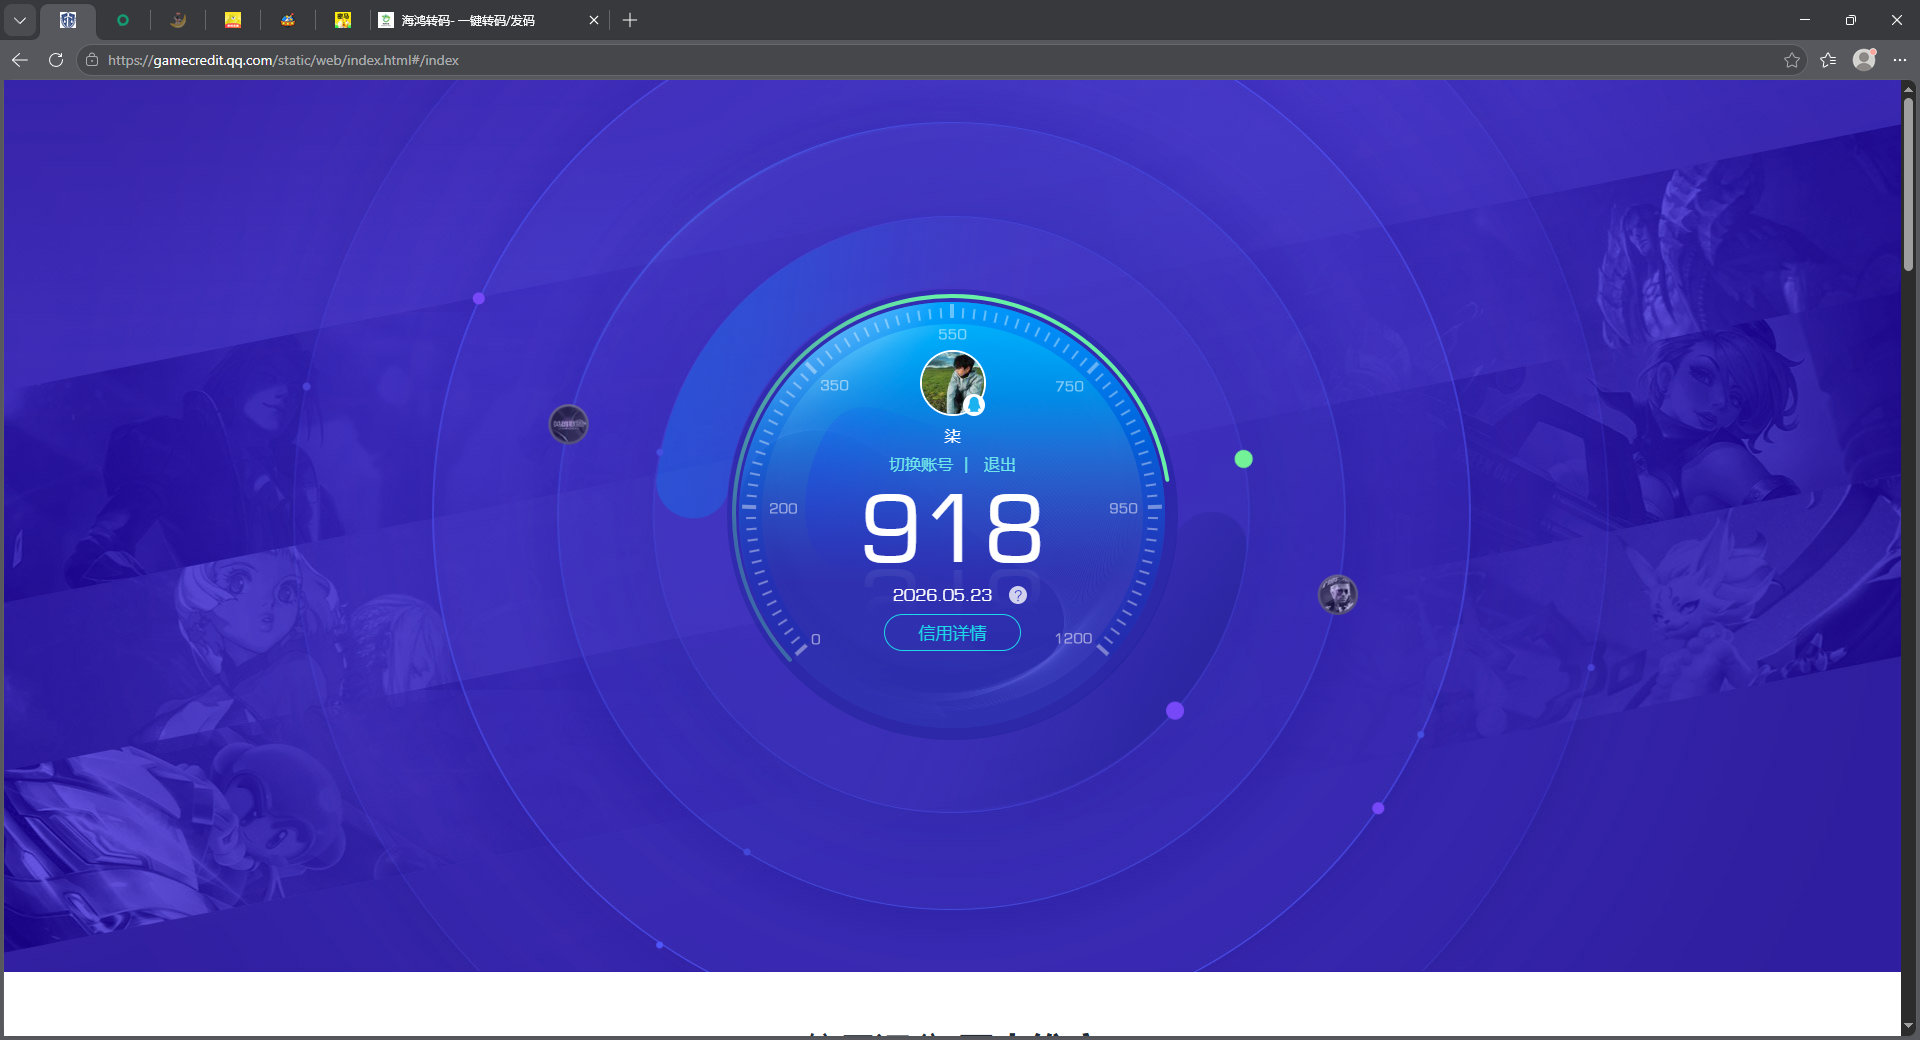Click the page's vertical scrollbar thumb
1920x1040 pixels.
click(1908, 184)
